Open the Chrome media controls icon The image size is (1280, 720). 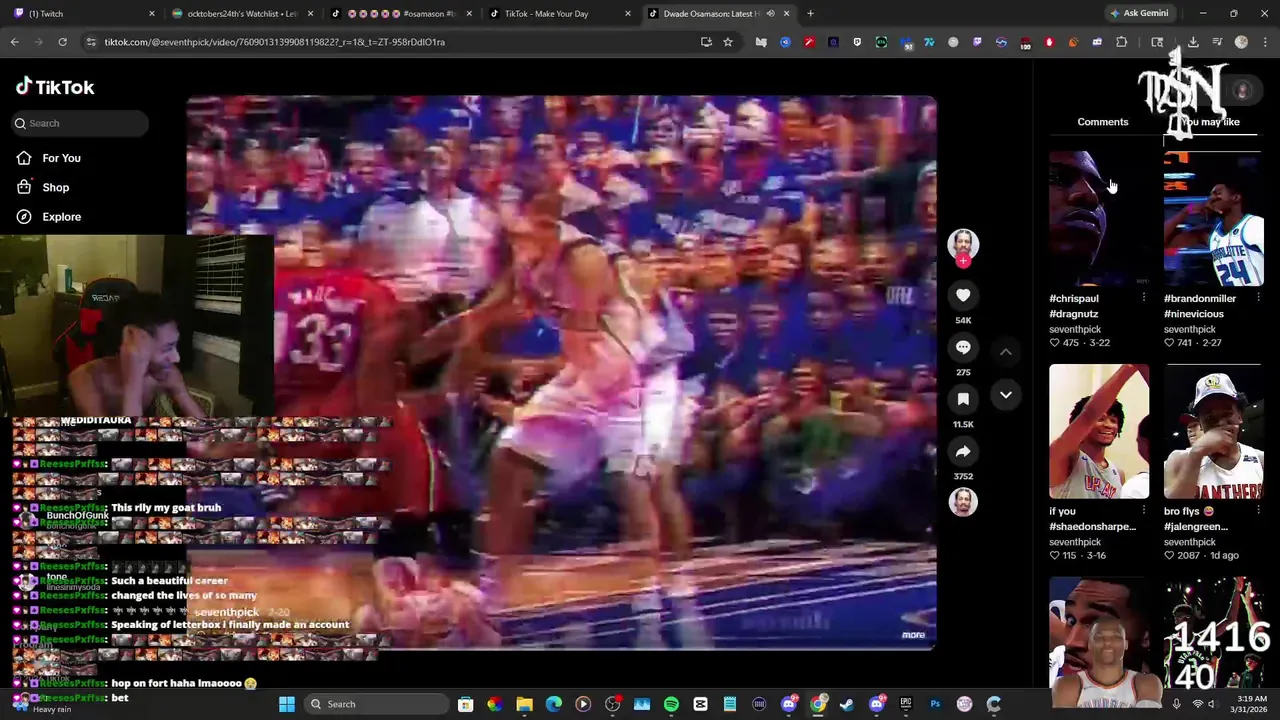1217,42
